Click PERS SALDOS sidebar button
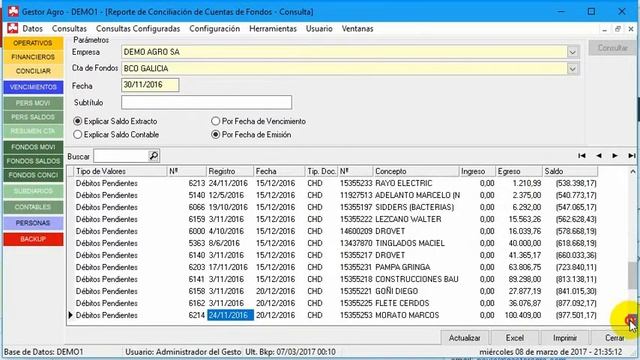Image resolution: width=640 pixels, height=360 pixels. click(x=33, y=117)
